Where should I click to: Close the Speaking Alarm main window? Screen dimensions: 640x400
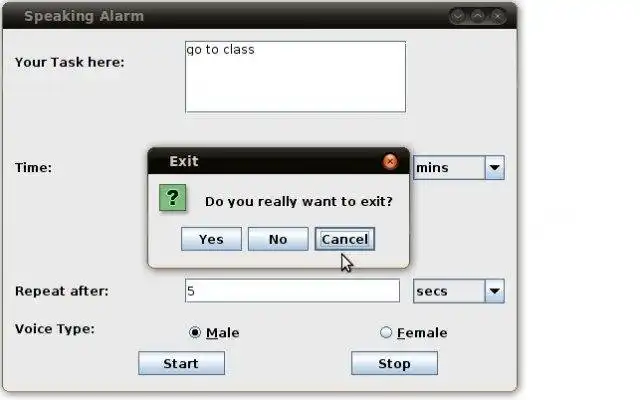coord(498,16)
